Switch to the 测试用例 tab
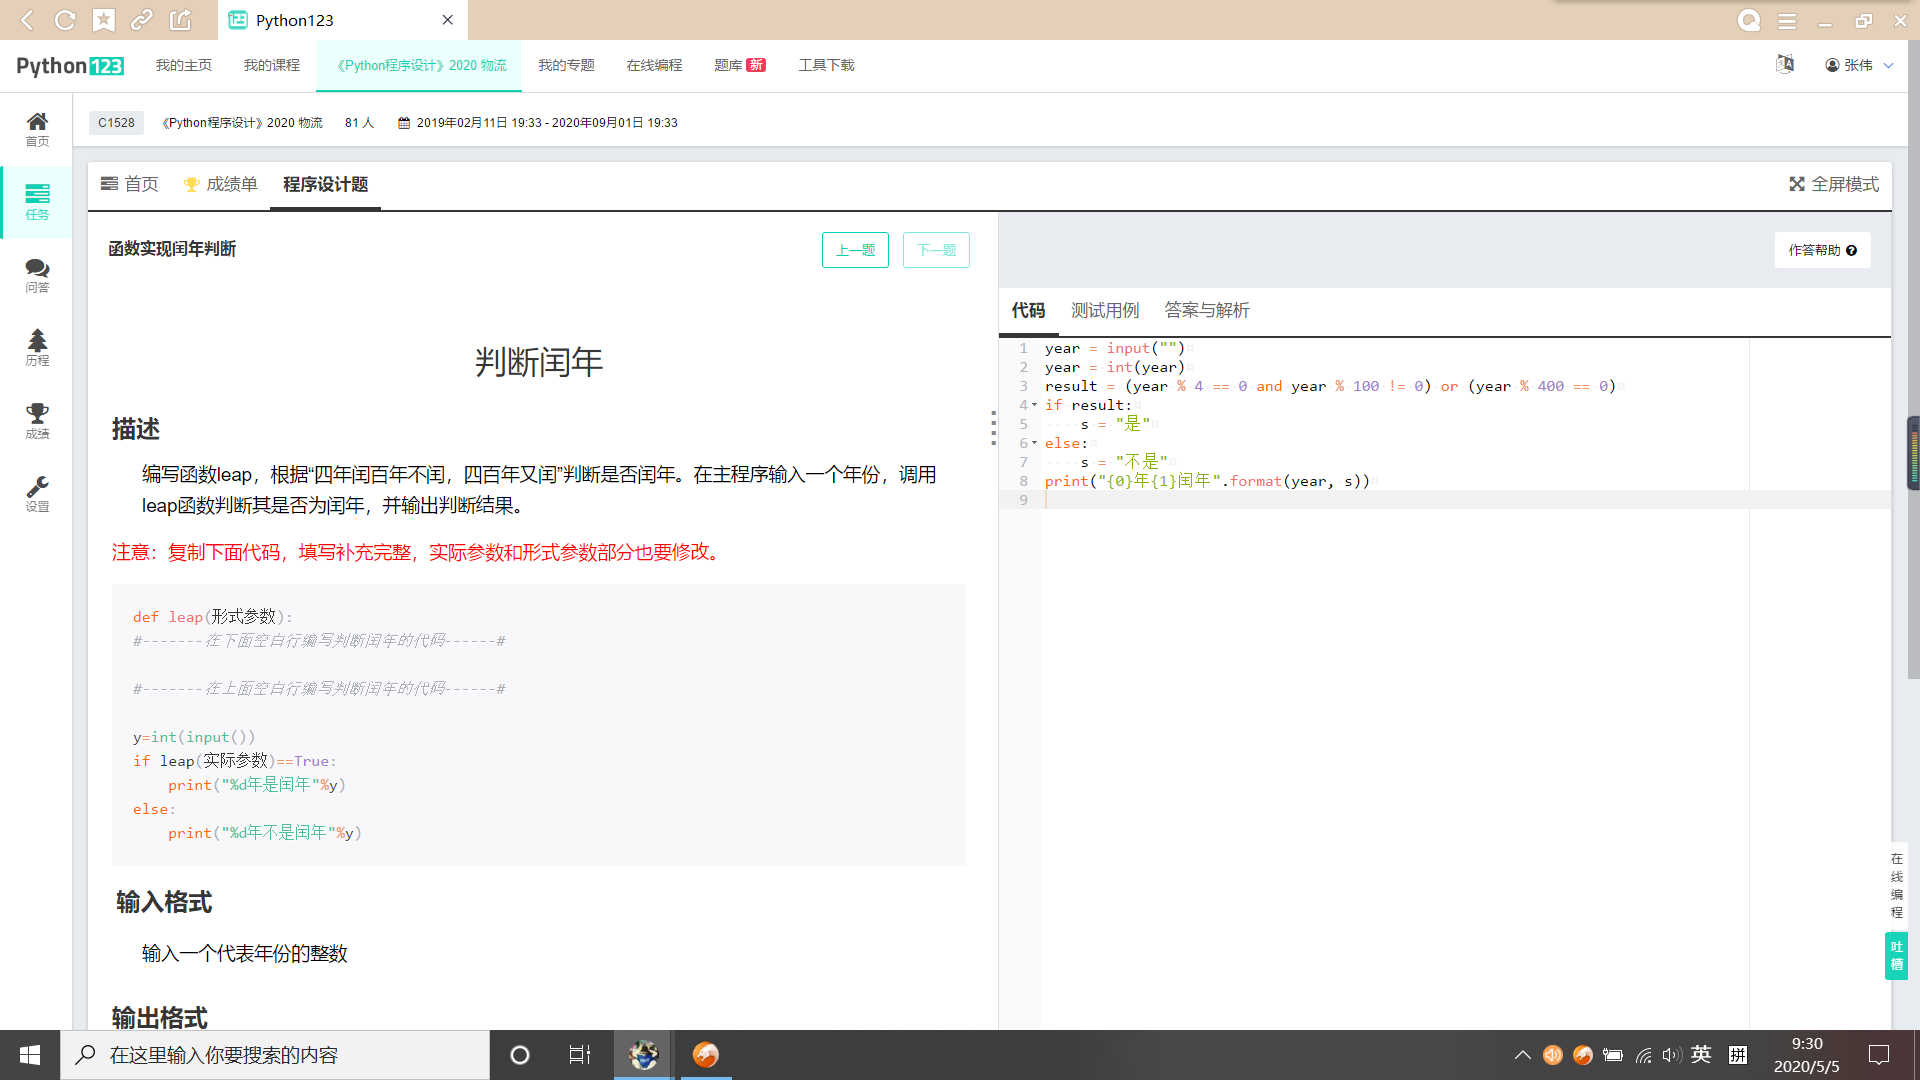 coord(1104,310)
